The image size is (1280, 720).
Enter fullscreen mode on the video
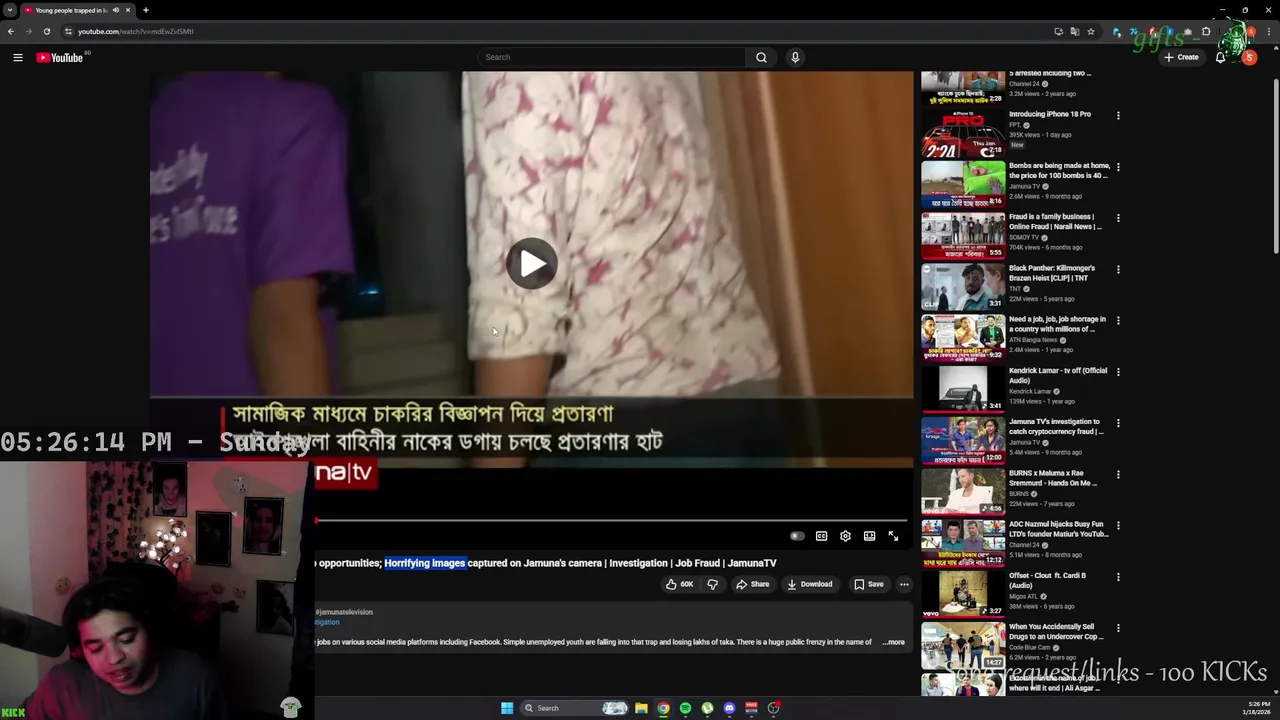(893, 536)
